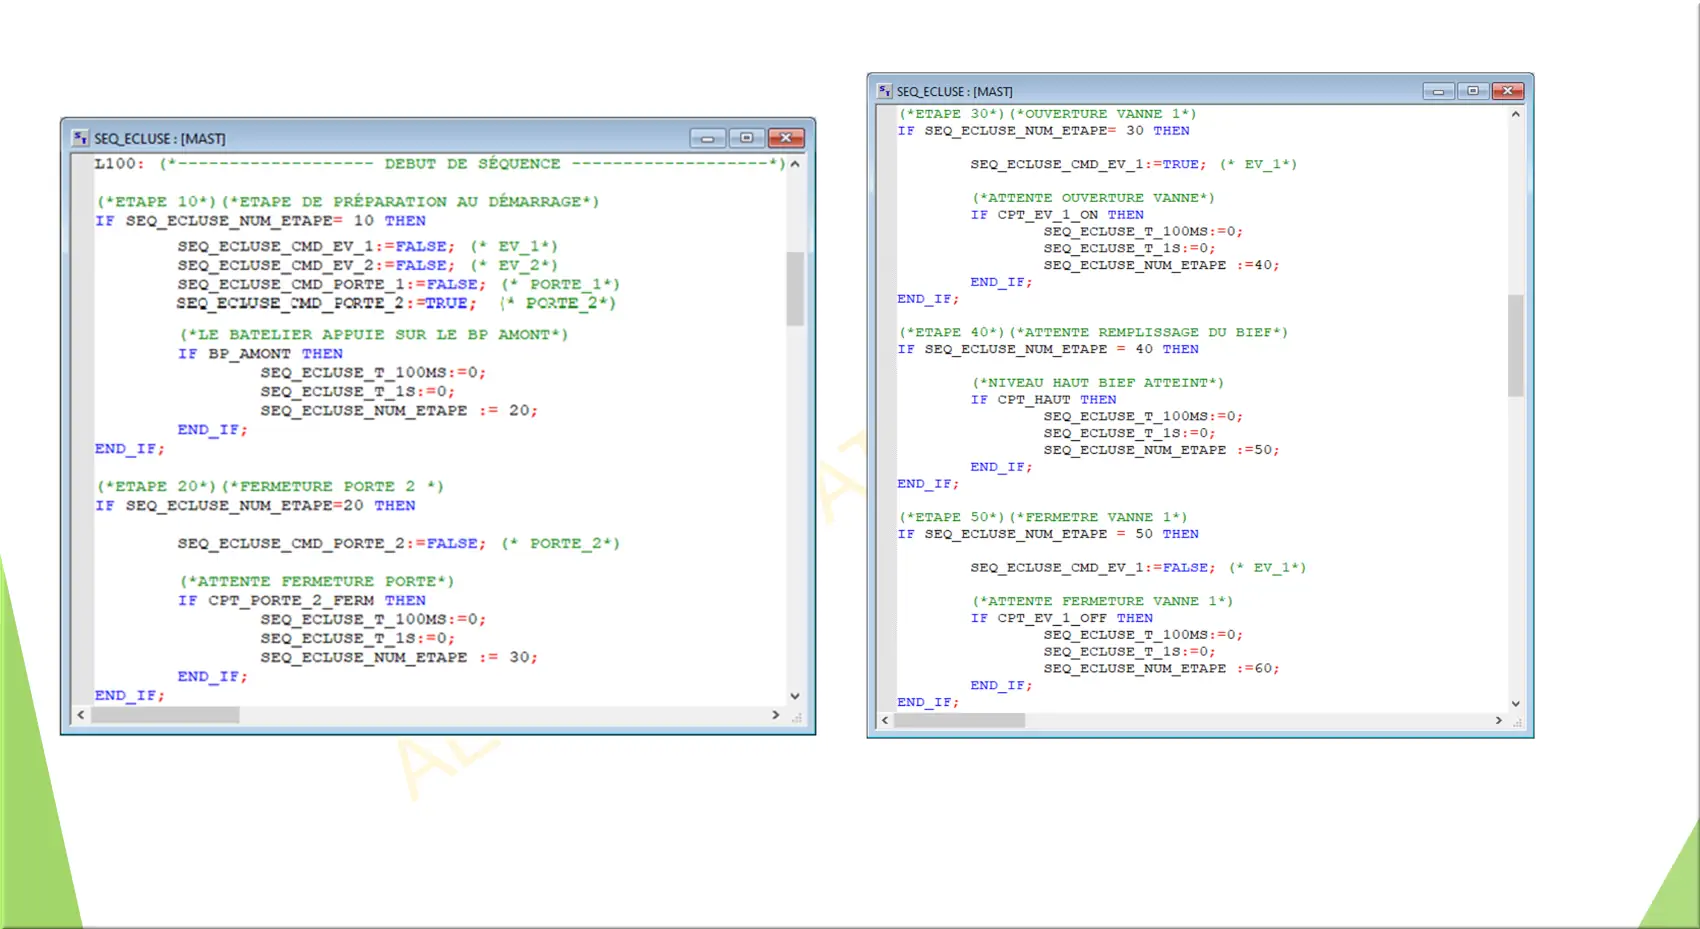Click comment 'LE BATELIER APPUIE SUR LE BP AMONT'
Viewport: 1700px width, 929px height.
point(373,335)
